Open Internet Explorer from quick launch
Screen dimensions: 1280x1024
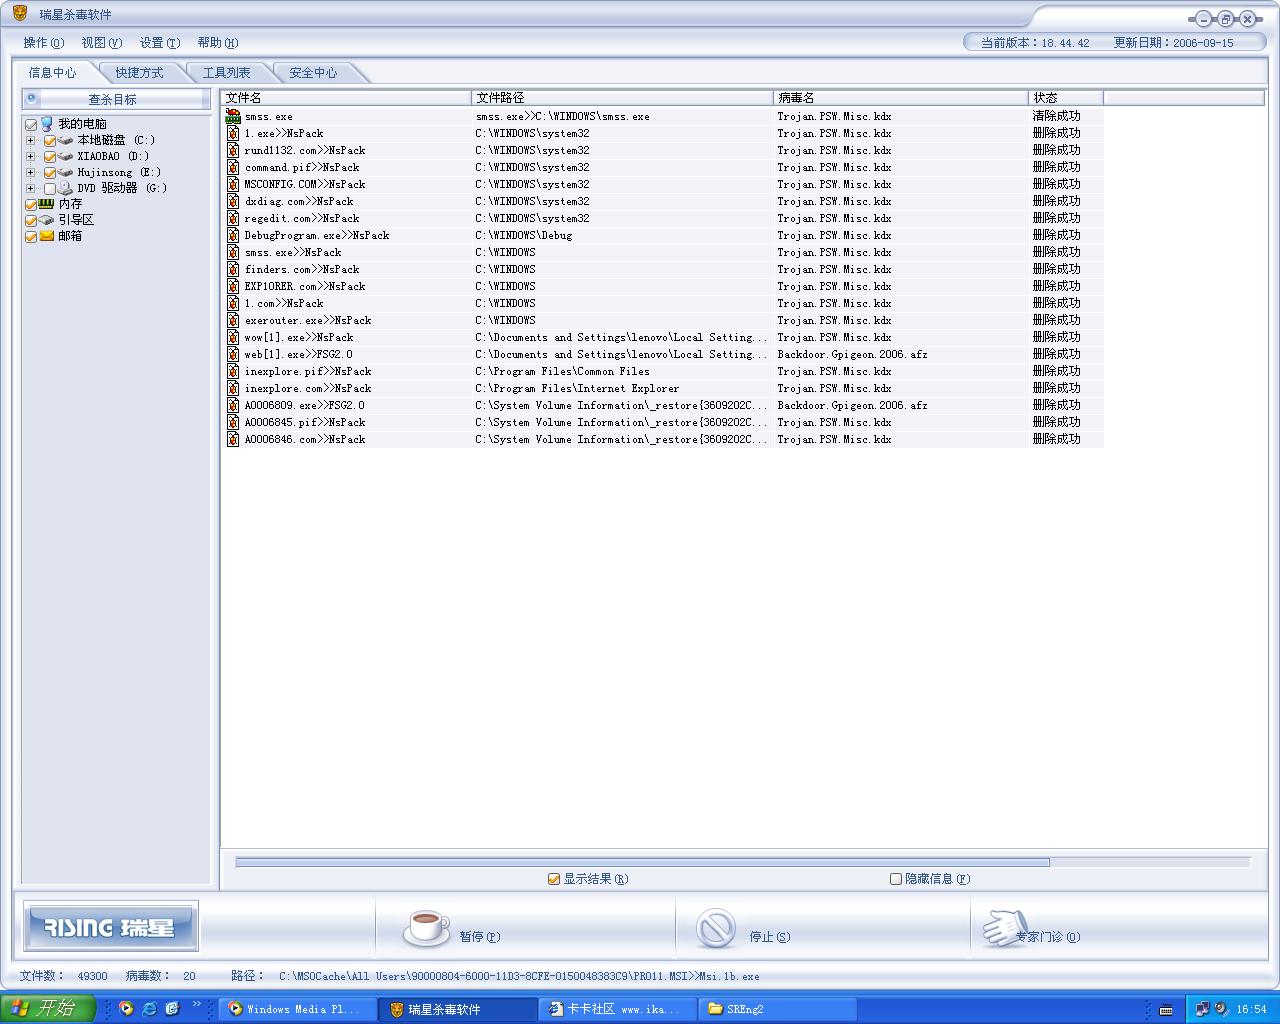tap(149, 1008)
